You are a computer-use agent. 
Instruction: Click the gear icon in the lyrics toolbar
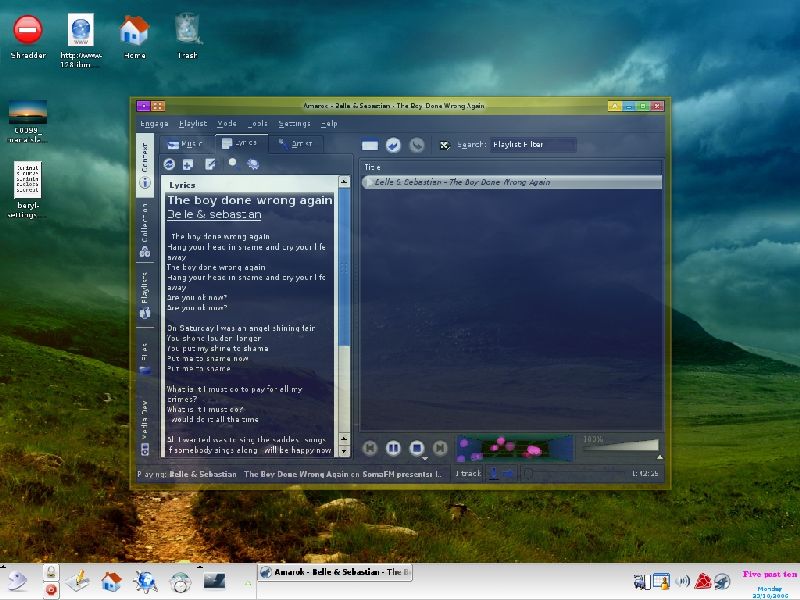click(253, 164)
